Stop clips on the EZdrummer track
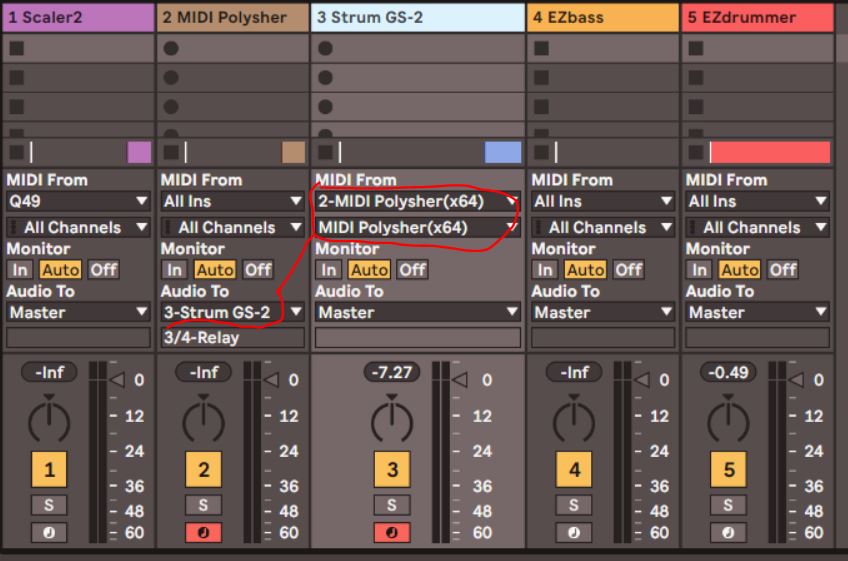This screenshot has height=561, width=848. [x=695, y=153]
